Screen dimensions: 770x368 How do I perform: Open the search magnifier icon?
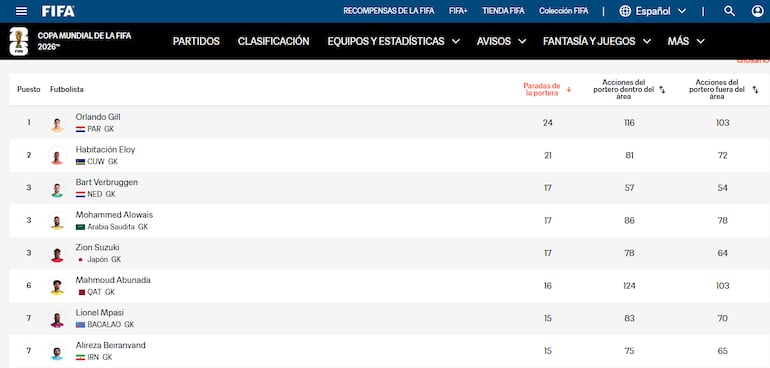[730, 11]
